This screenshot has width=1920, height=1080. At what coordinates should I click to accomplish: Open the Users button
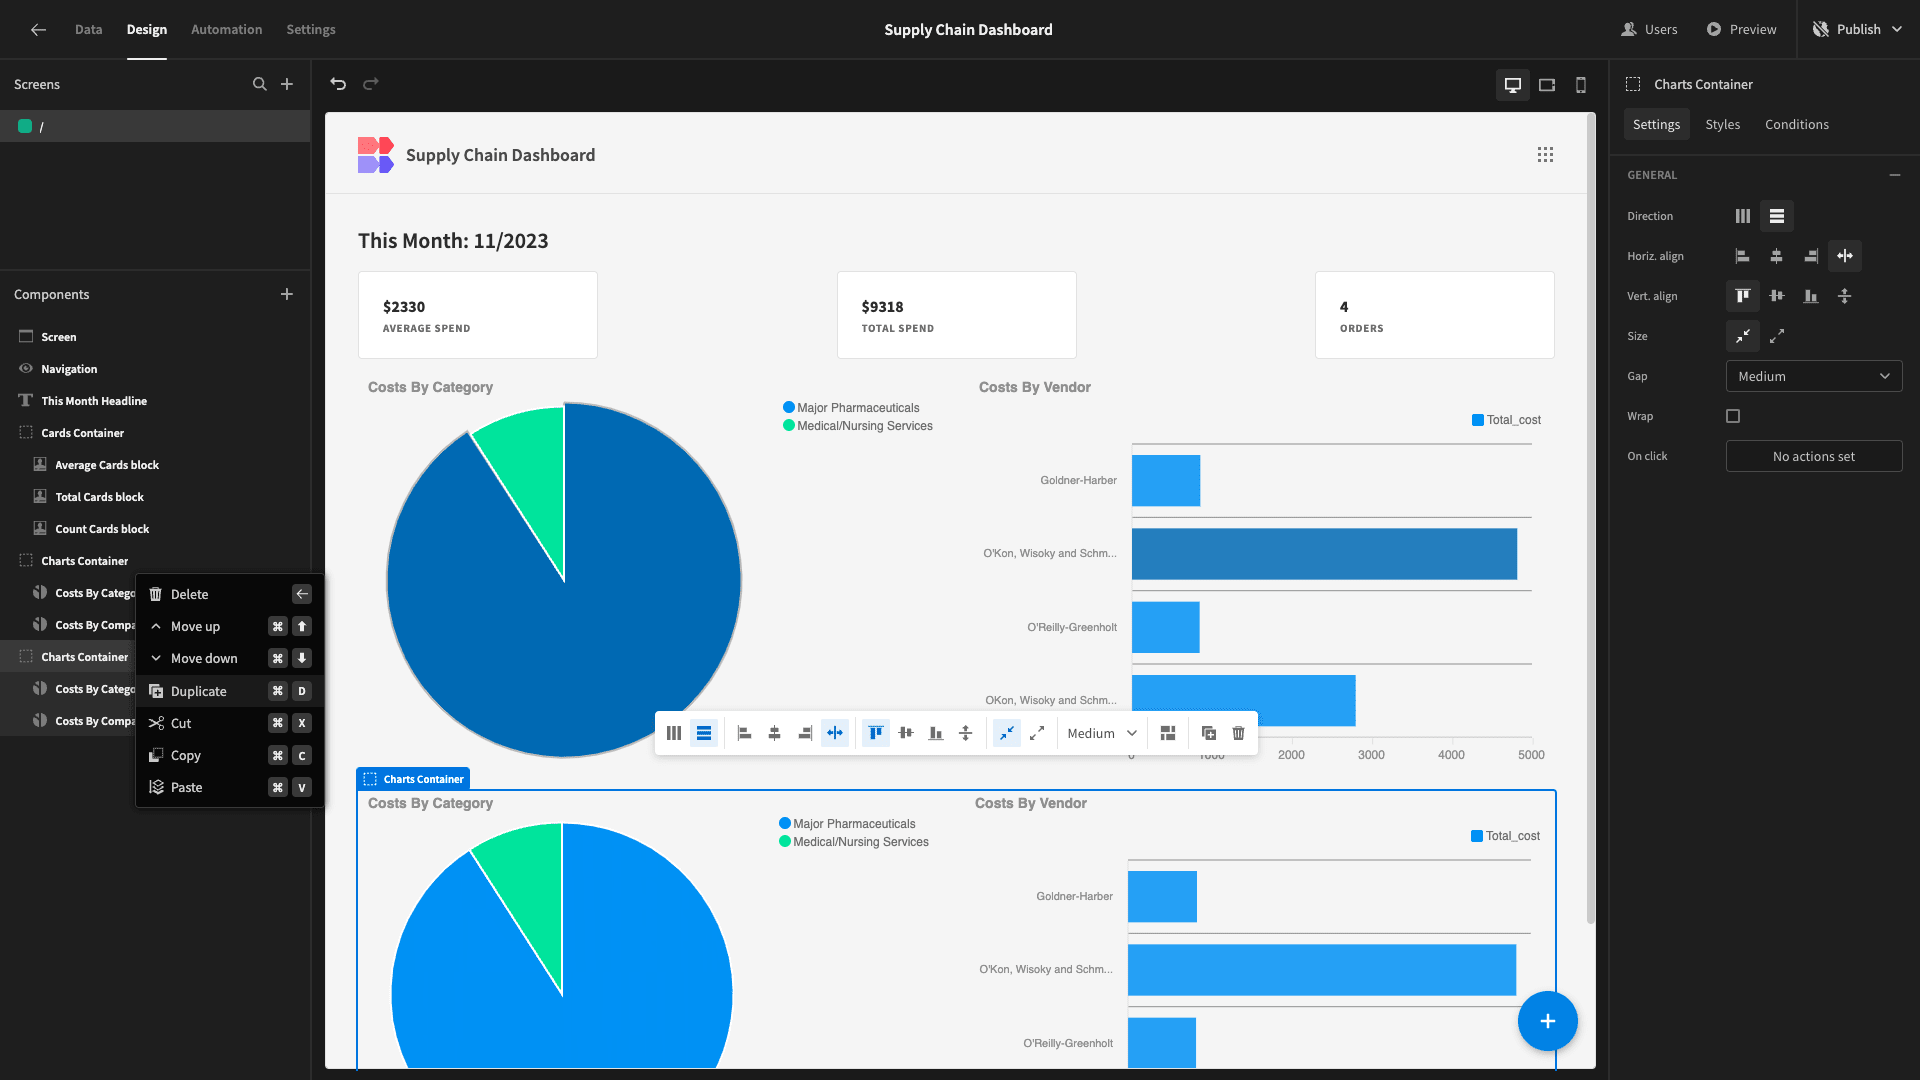(1649, 30)
